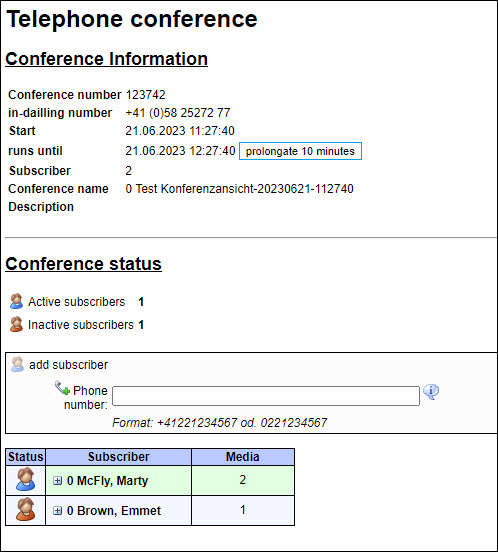Screen dimensions: 498x552
Task: Click the Status column header
Action: 26,457
